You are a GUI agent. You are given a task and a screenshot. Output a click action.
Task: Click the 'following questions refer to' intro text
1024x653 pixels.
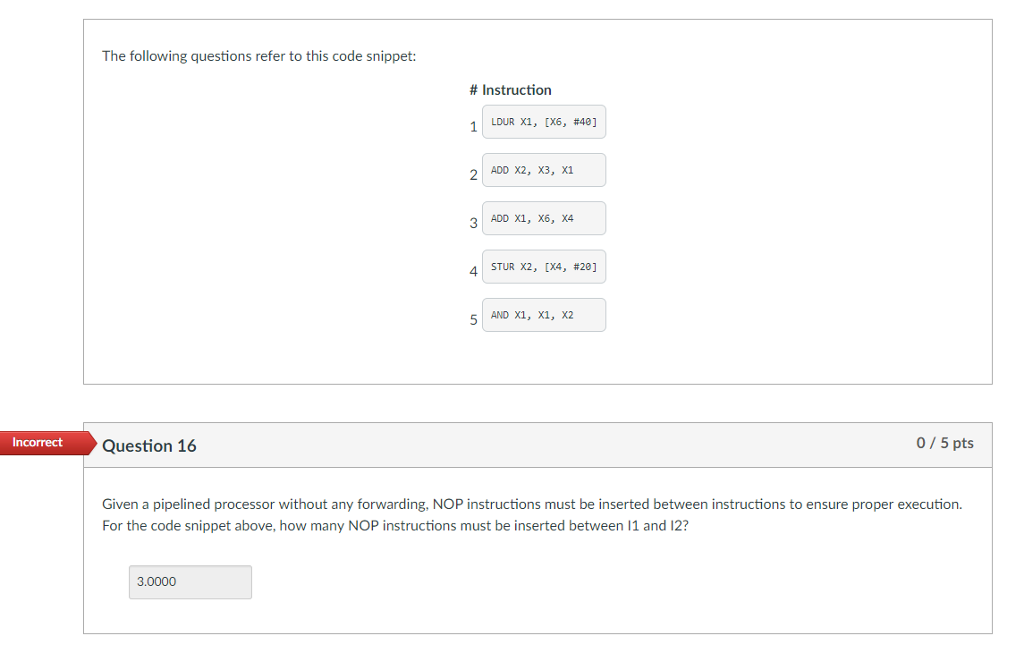[208, 56]
